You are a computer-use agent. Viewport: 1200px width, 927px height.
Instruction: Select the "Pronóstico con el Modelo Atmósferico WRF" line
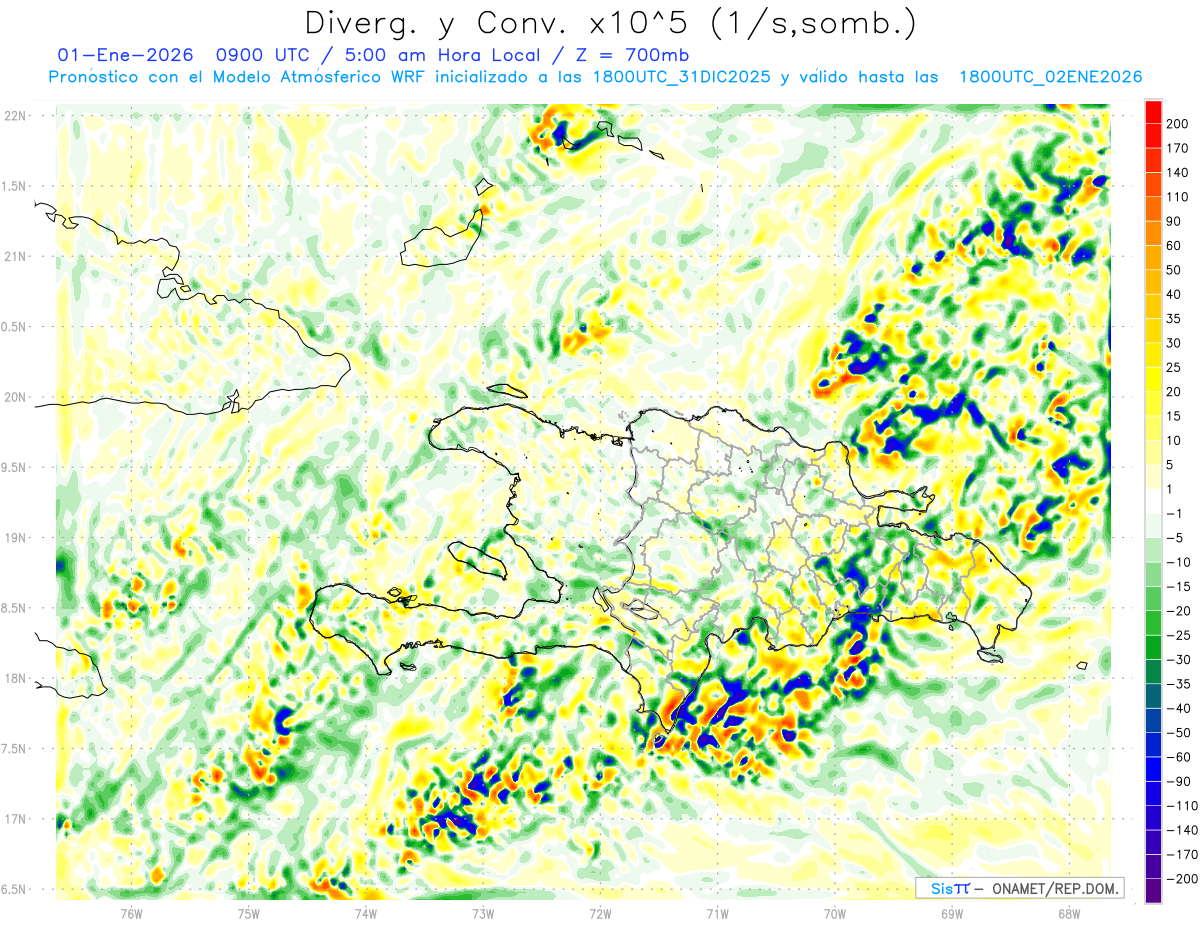coord(236,77)
